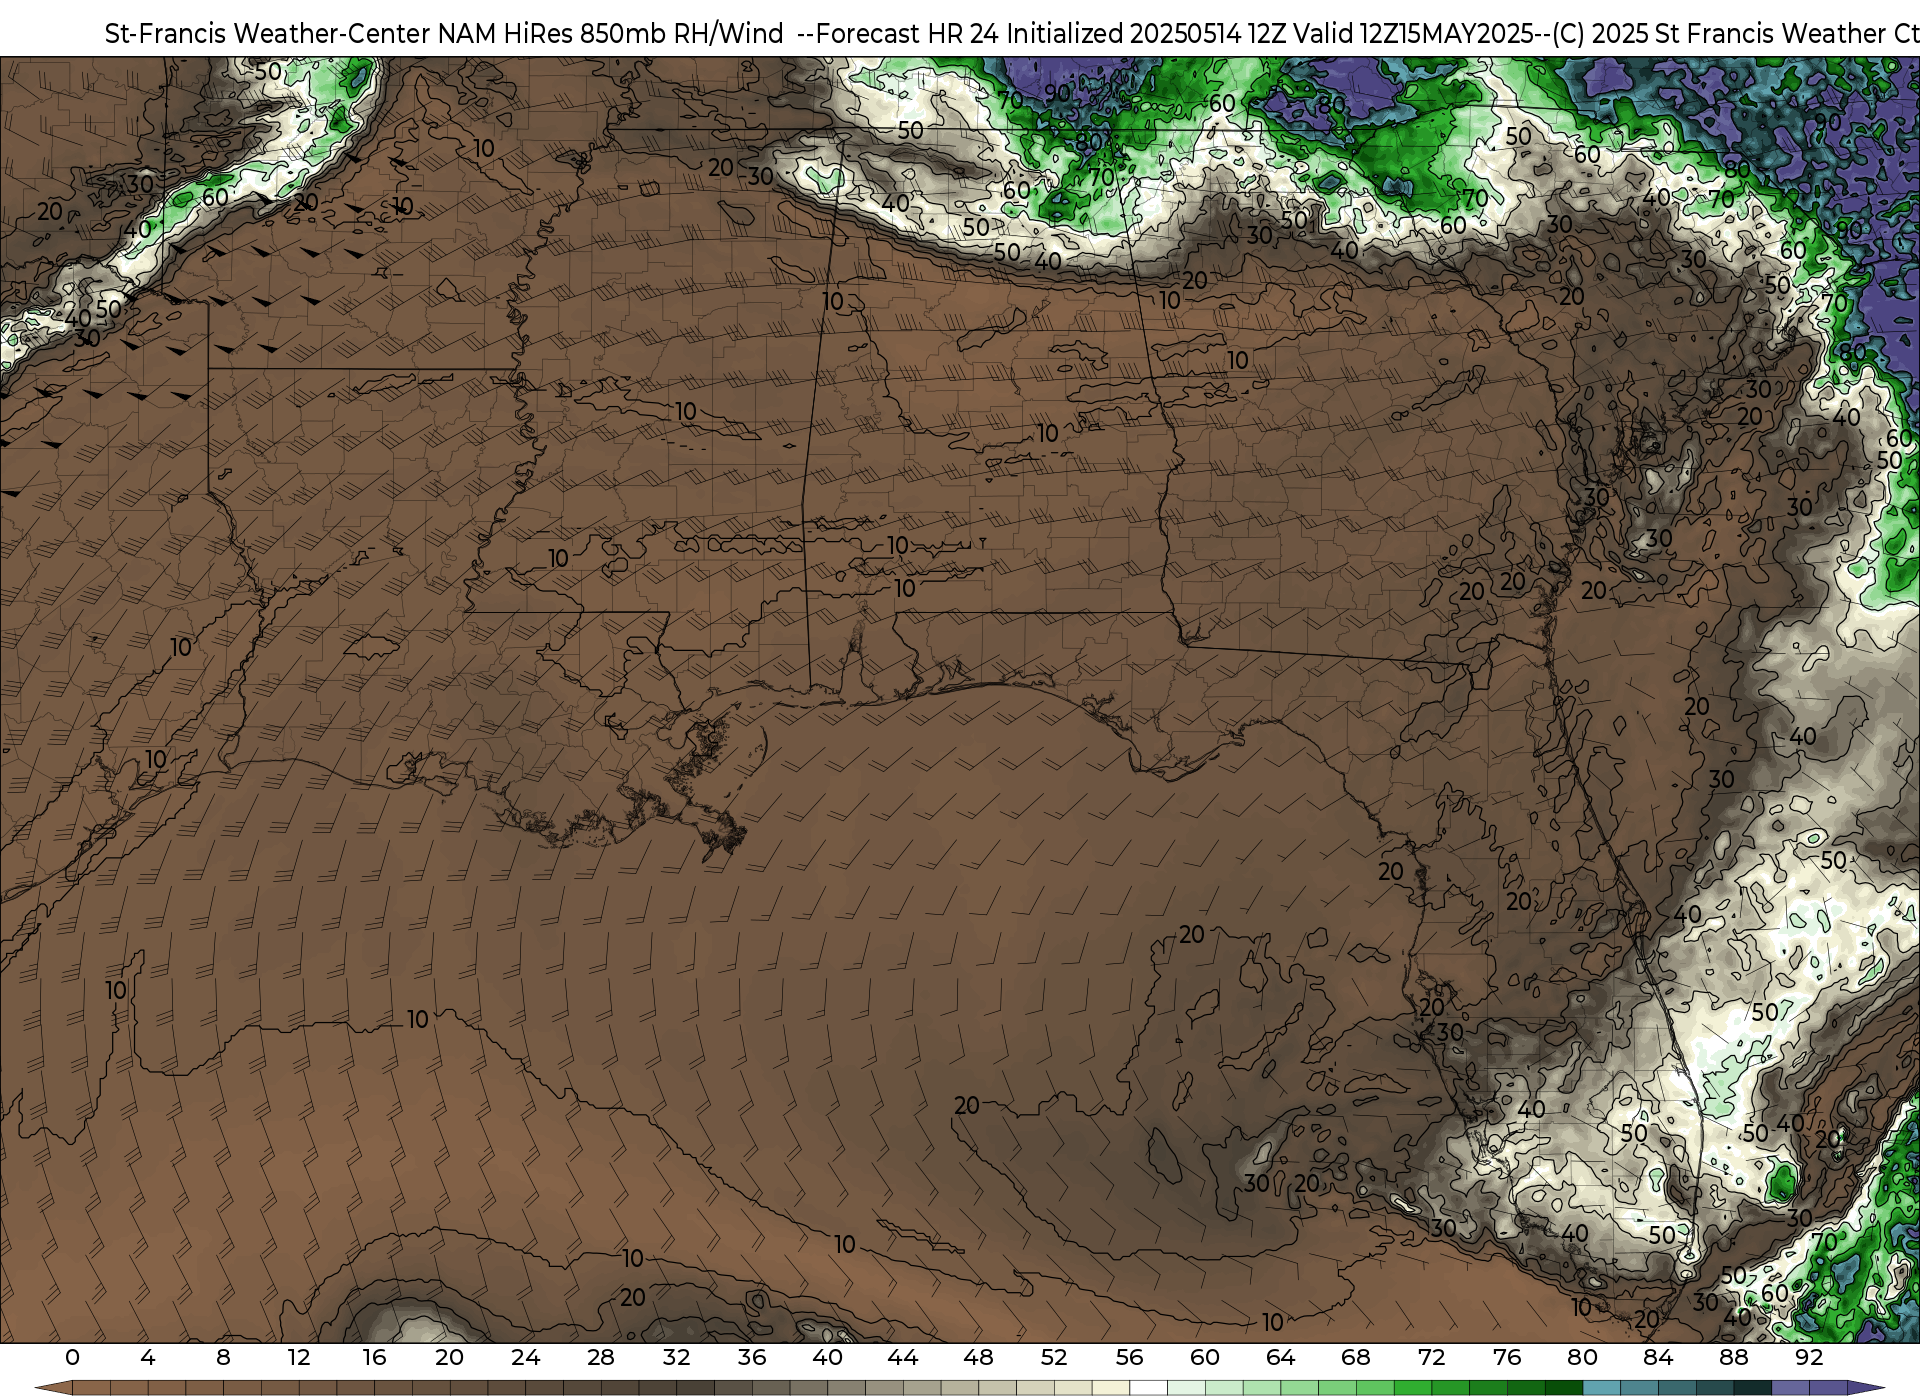Click colorbar tick label "44"
This screenshot has height=1400, width=1920.
(903, 1358)
